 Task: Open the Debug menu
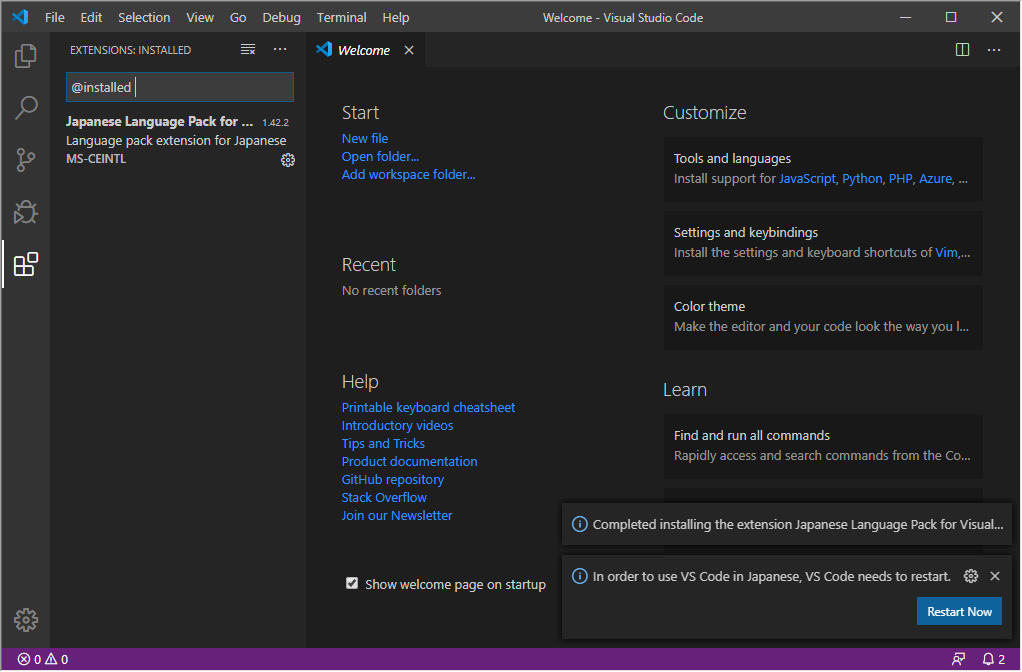pyautogui.click(x=282, y=18)
